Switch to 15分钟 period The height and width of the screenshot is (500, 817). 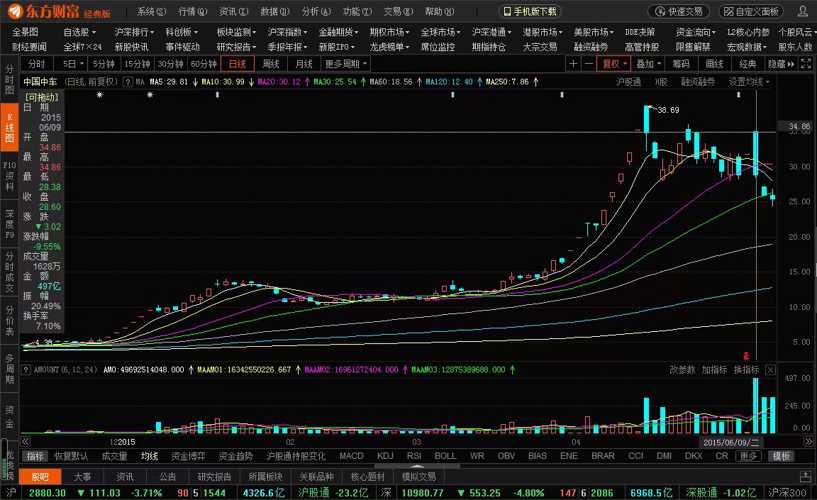click(x=137, y=64)
